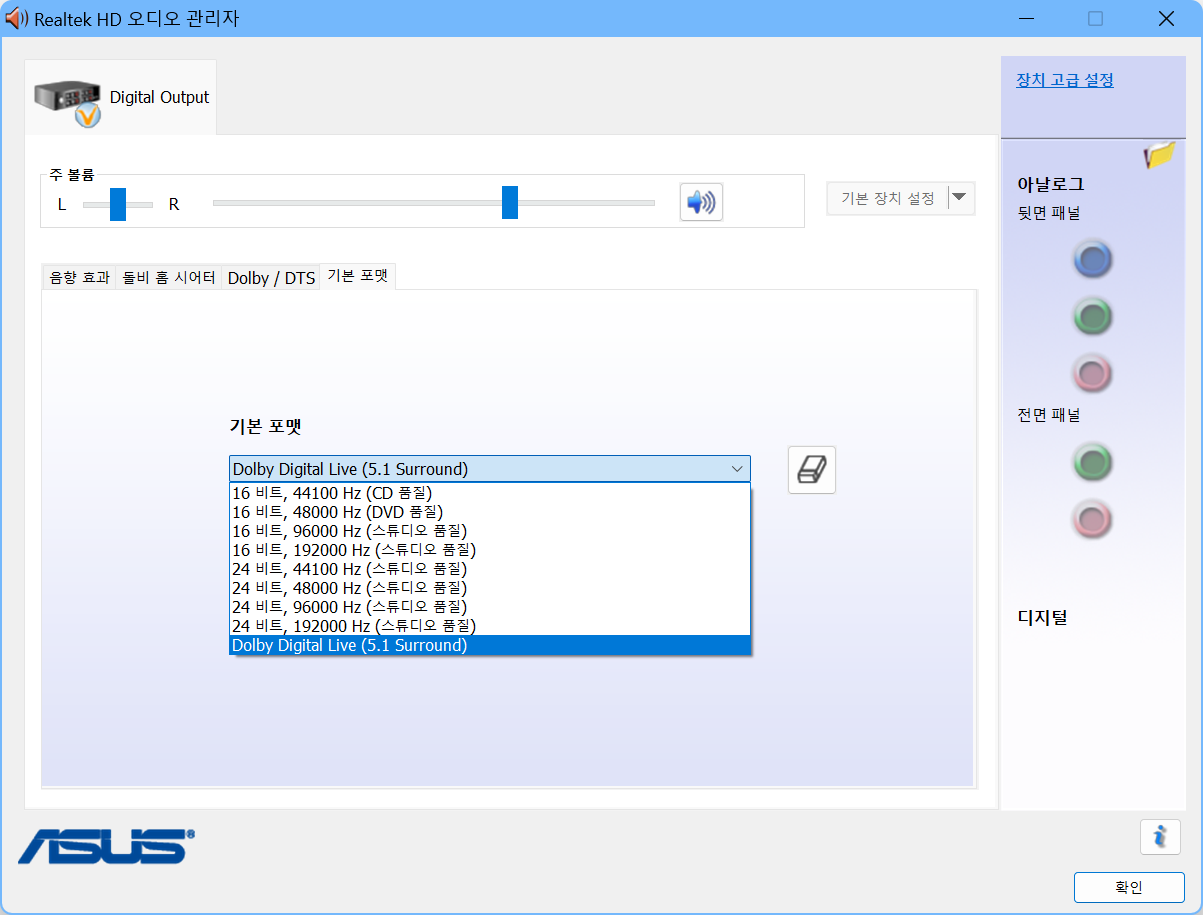Choose 24 비트, 96000 Hz option
This screenshot has width=1203, height=915.
(490, 607)
